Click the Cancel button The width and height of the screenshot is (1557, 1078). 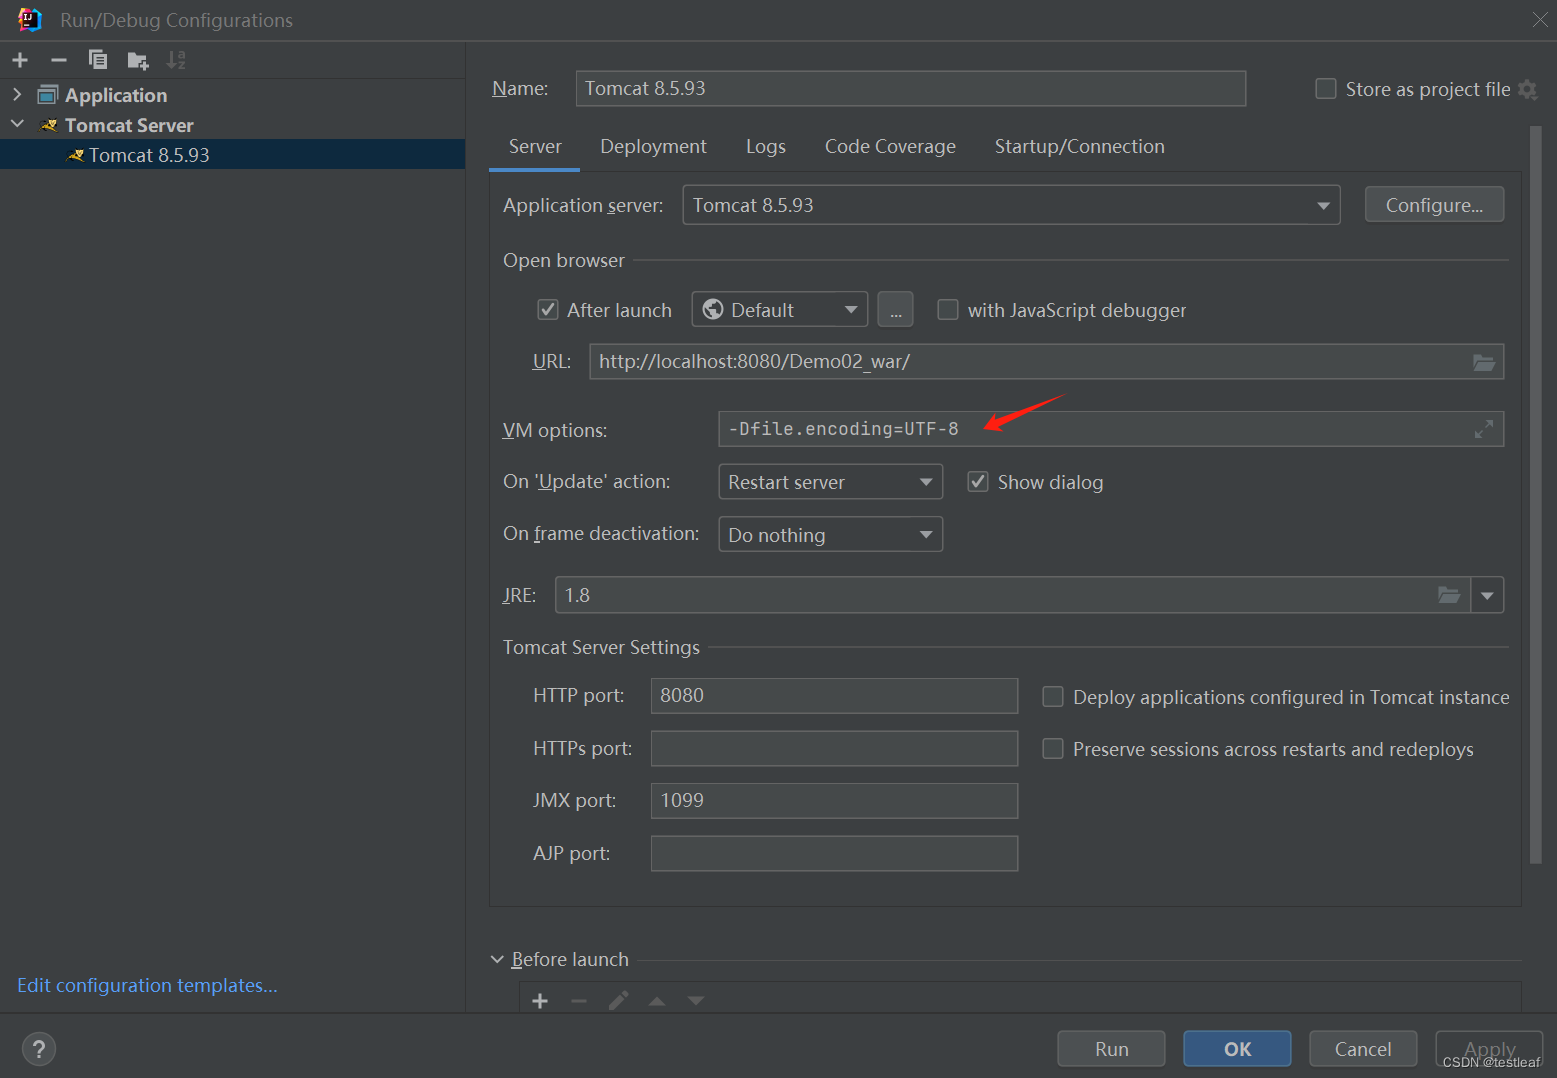tap(1362, 1049)
